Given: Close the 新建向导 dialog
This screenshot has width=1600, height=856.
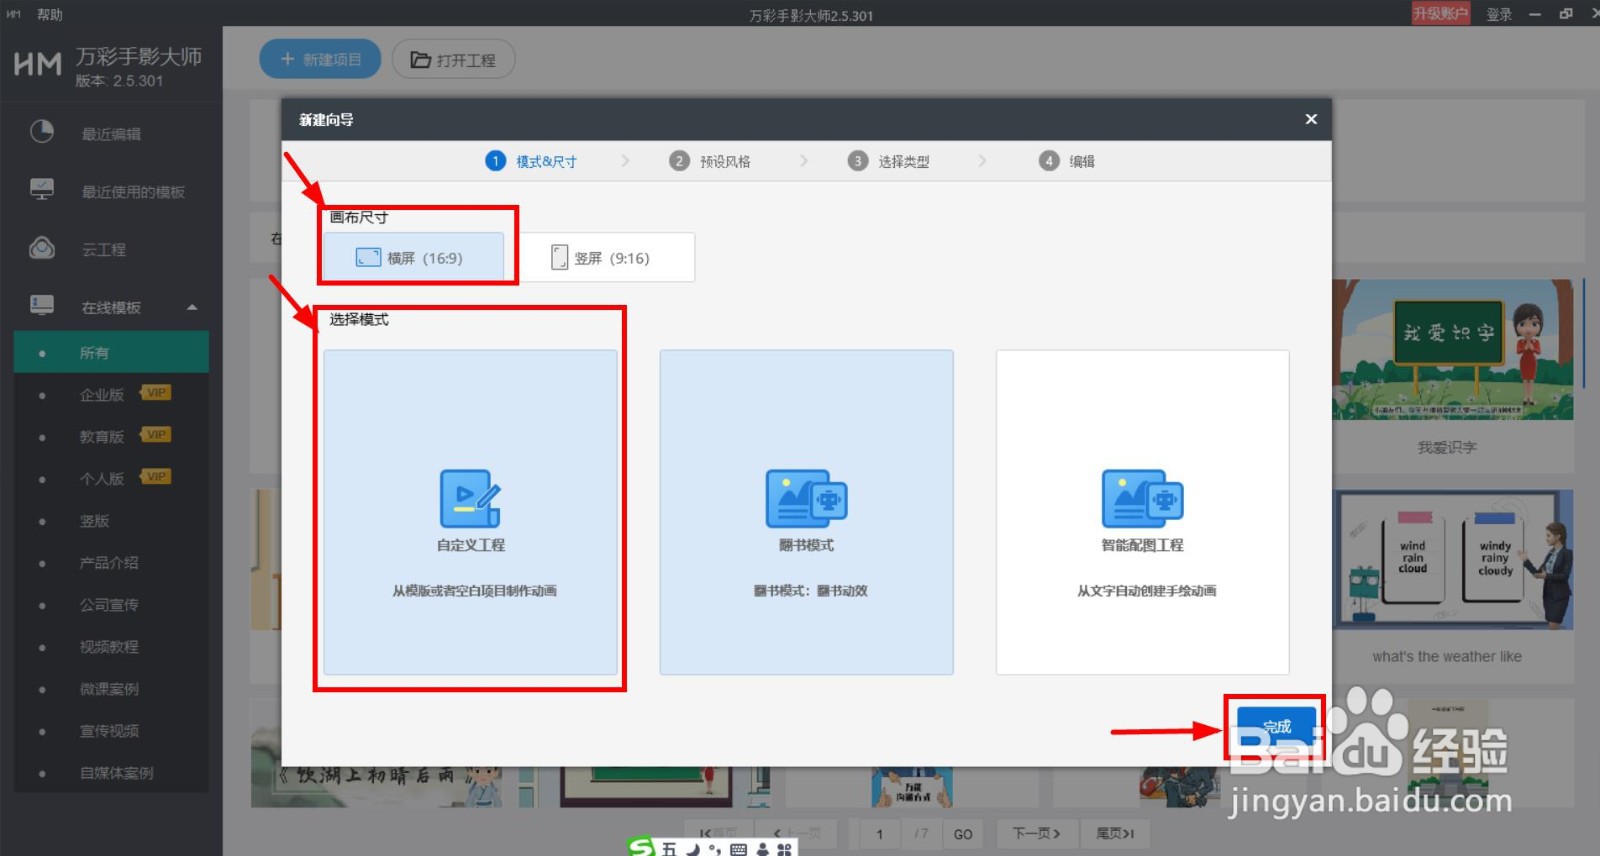Looking at the screenshot, I should click(x=1311, y=119).
